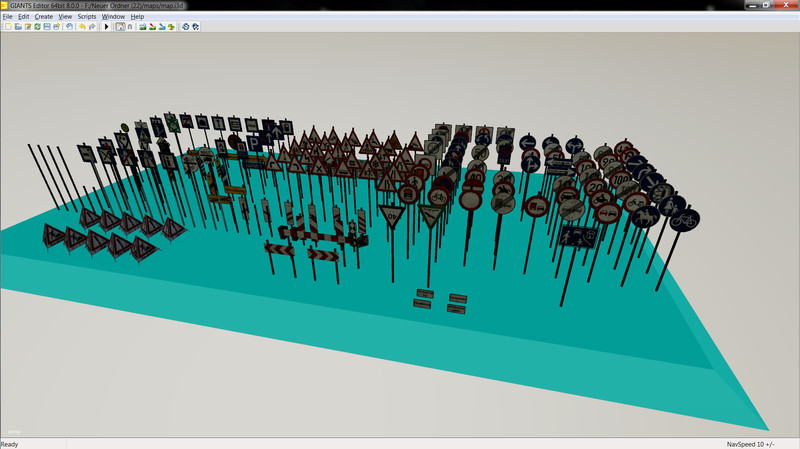Expand the Window menu
Screen dimensions: 800x449
[x=113, y=17]
